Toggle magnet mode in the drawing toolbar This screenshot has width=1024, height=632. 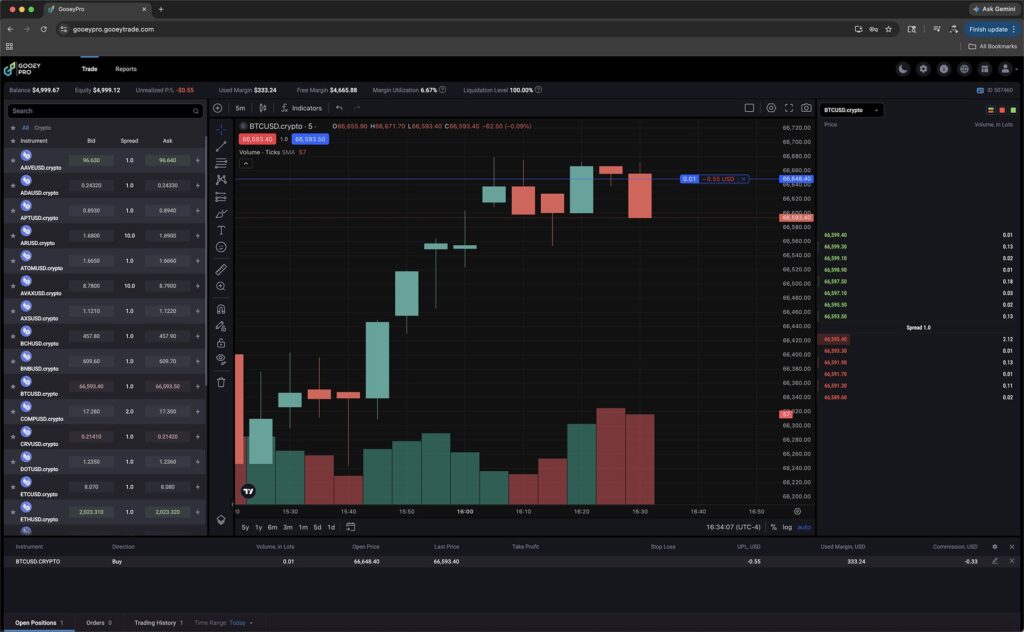pos(221,307)
